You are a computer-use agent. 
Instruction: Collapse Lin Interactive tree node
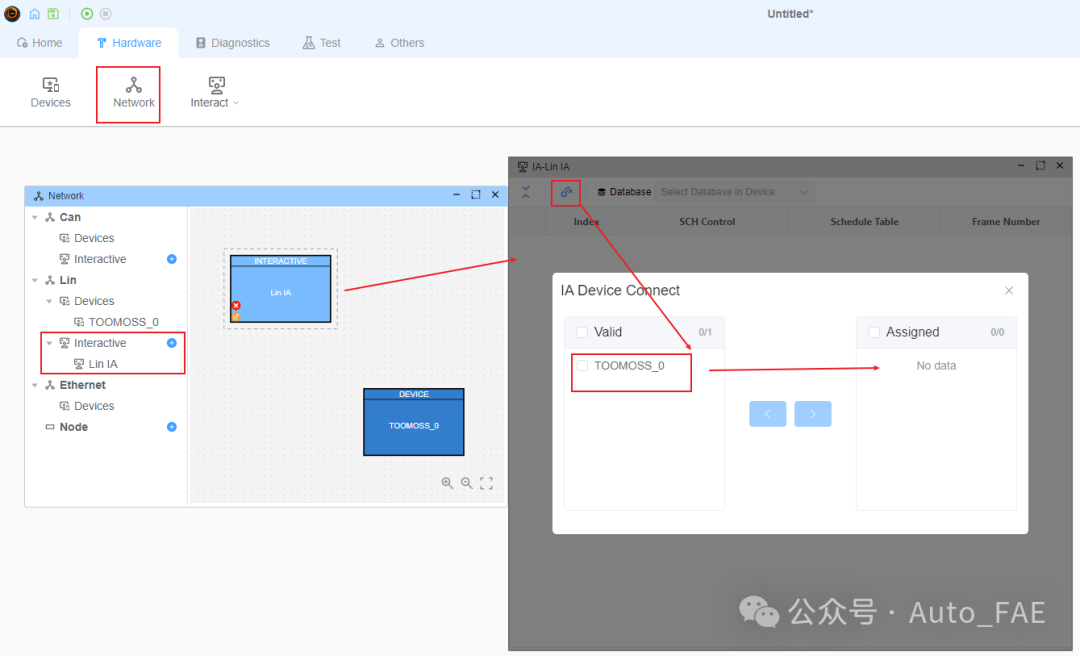49,343
